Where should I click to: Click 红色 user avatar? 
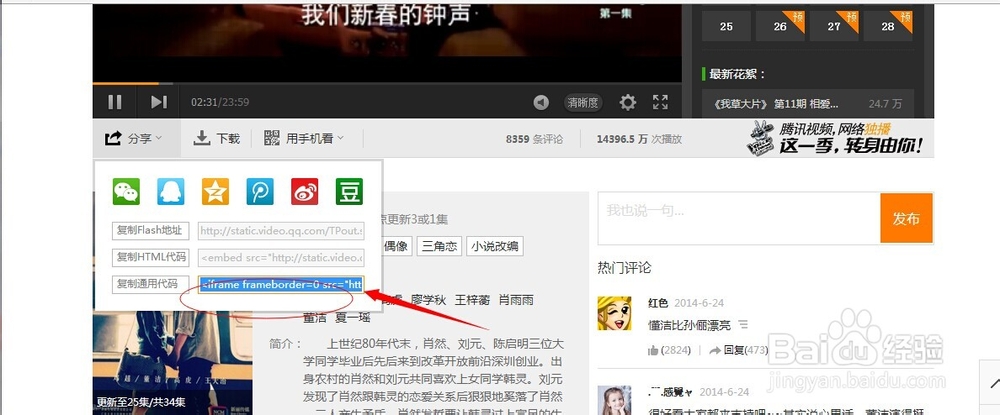[x=614, y=313]
